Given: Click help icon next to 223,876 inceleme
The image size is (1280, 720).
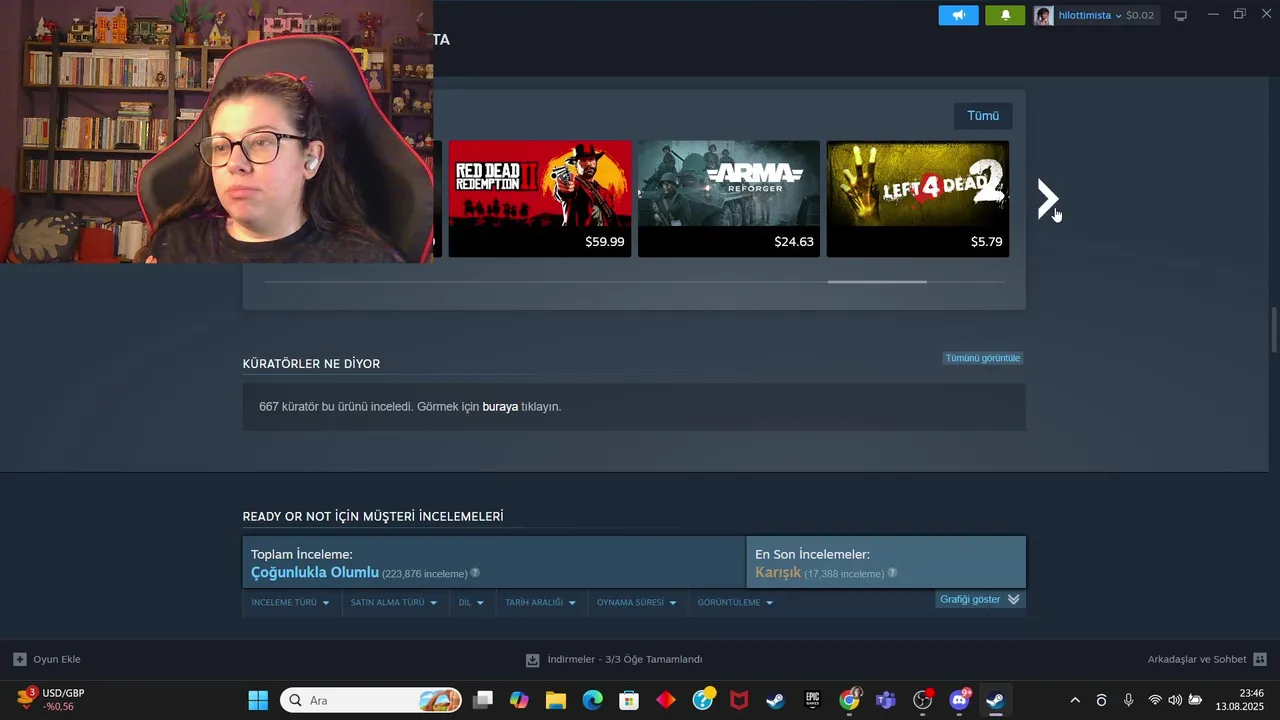Looking at the screenshot, I should pos(475,573).
